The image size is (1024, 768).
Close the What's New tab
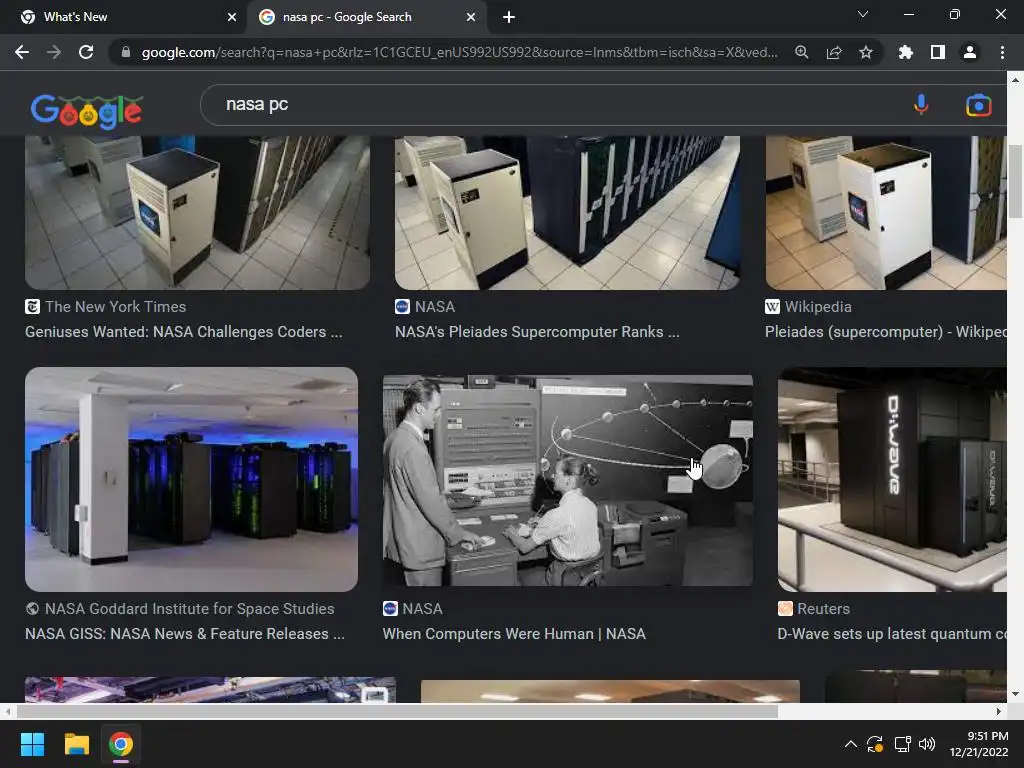(232, 17)
